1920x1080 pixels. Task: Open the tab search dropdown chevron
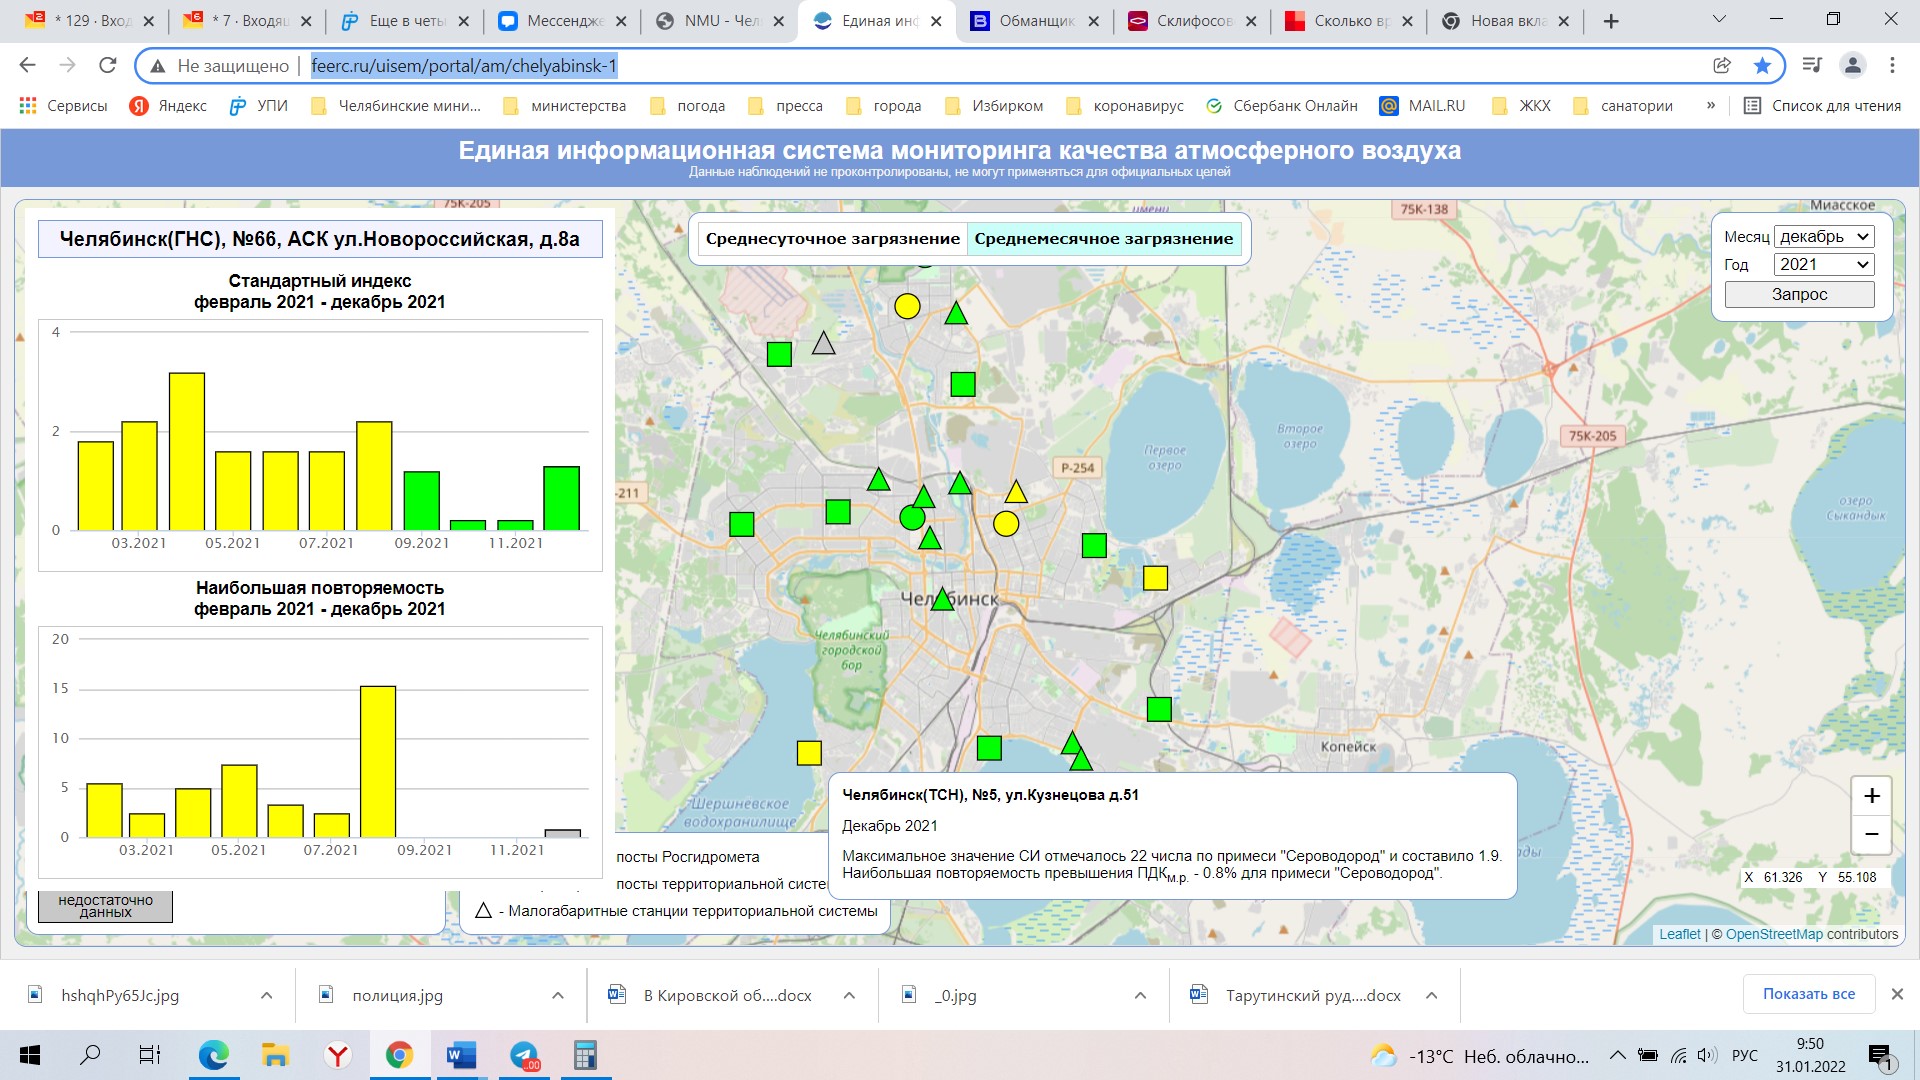1719,20
